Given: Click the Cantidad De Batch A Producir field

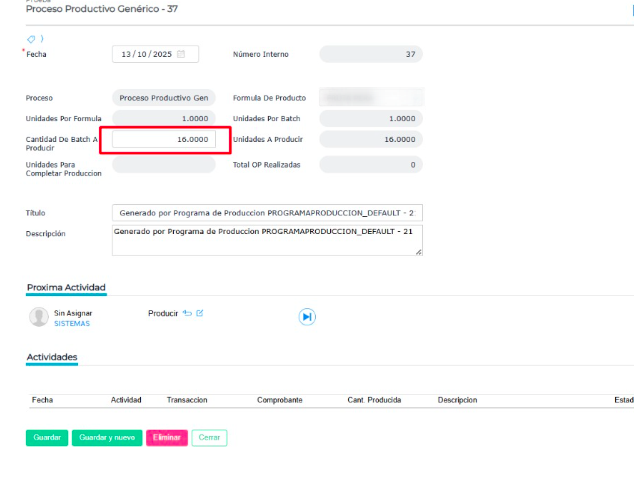Looking at the screenshot, I should pyautogui.click(x=163, y=140).
